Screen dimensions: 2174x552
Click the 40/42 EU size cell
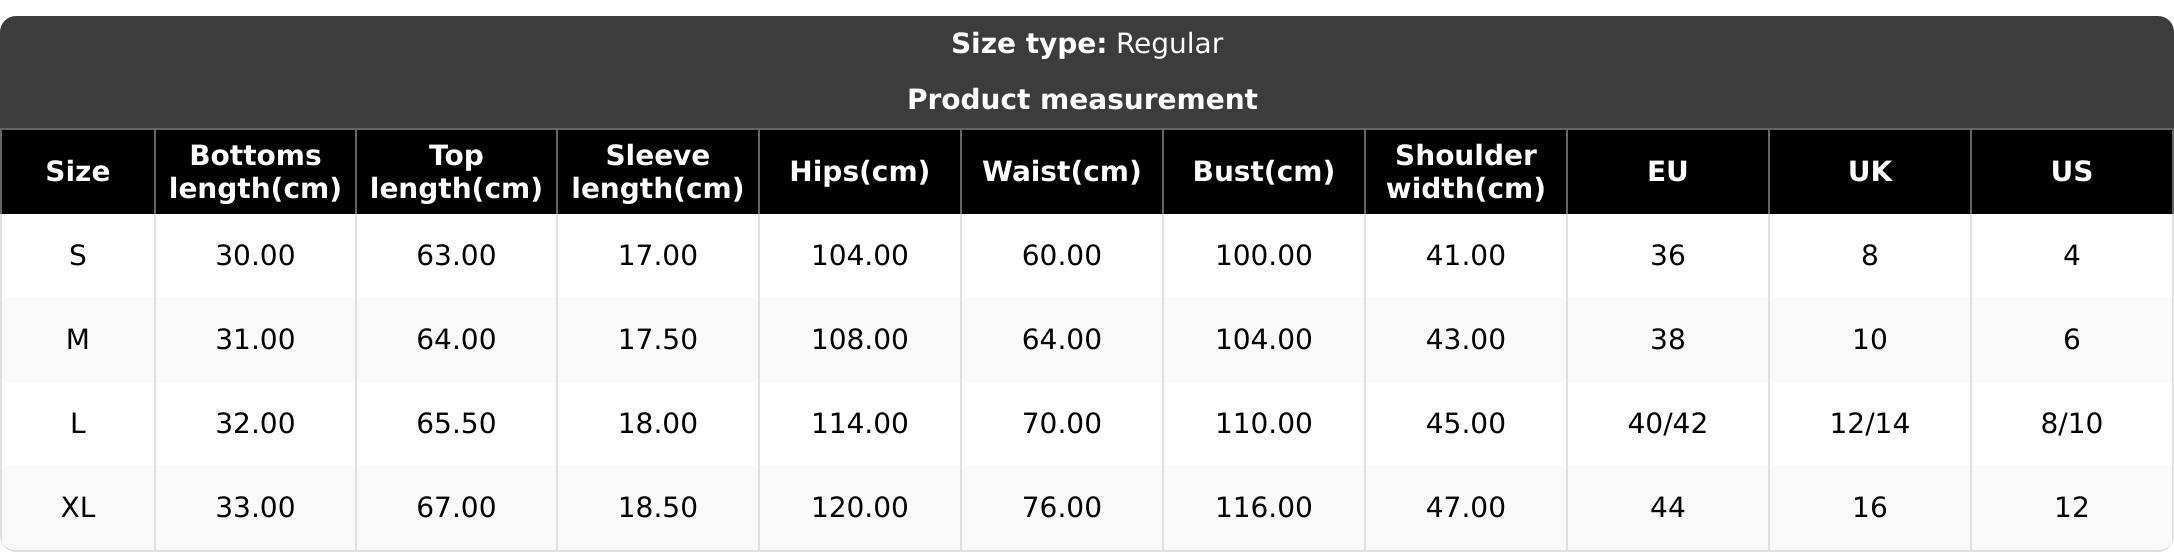tap(1667, 424)
